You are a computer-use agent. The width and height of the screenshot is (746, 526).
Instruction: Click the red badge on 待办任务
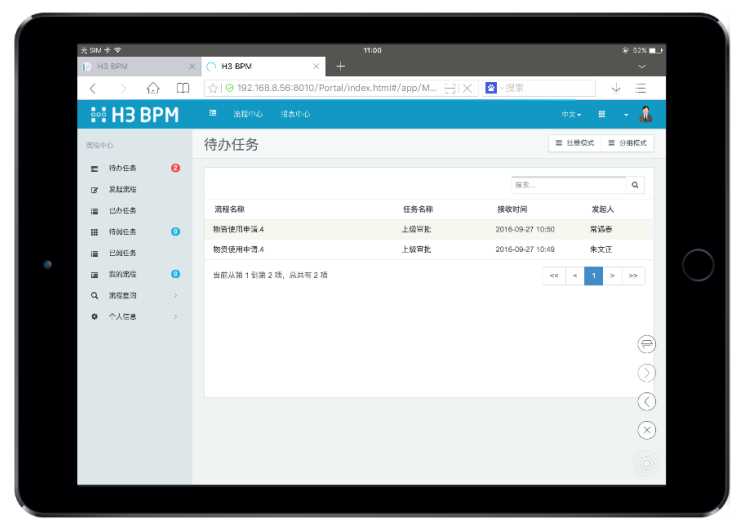click(175, 168)
